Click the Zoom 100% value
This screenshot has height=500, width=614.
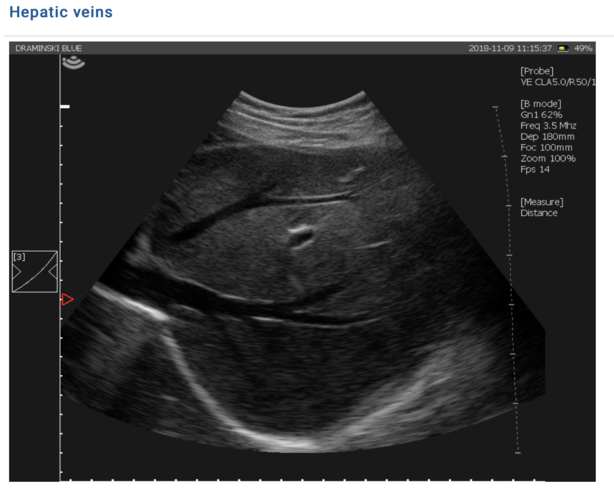tap(548, 159)
